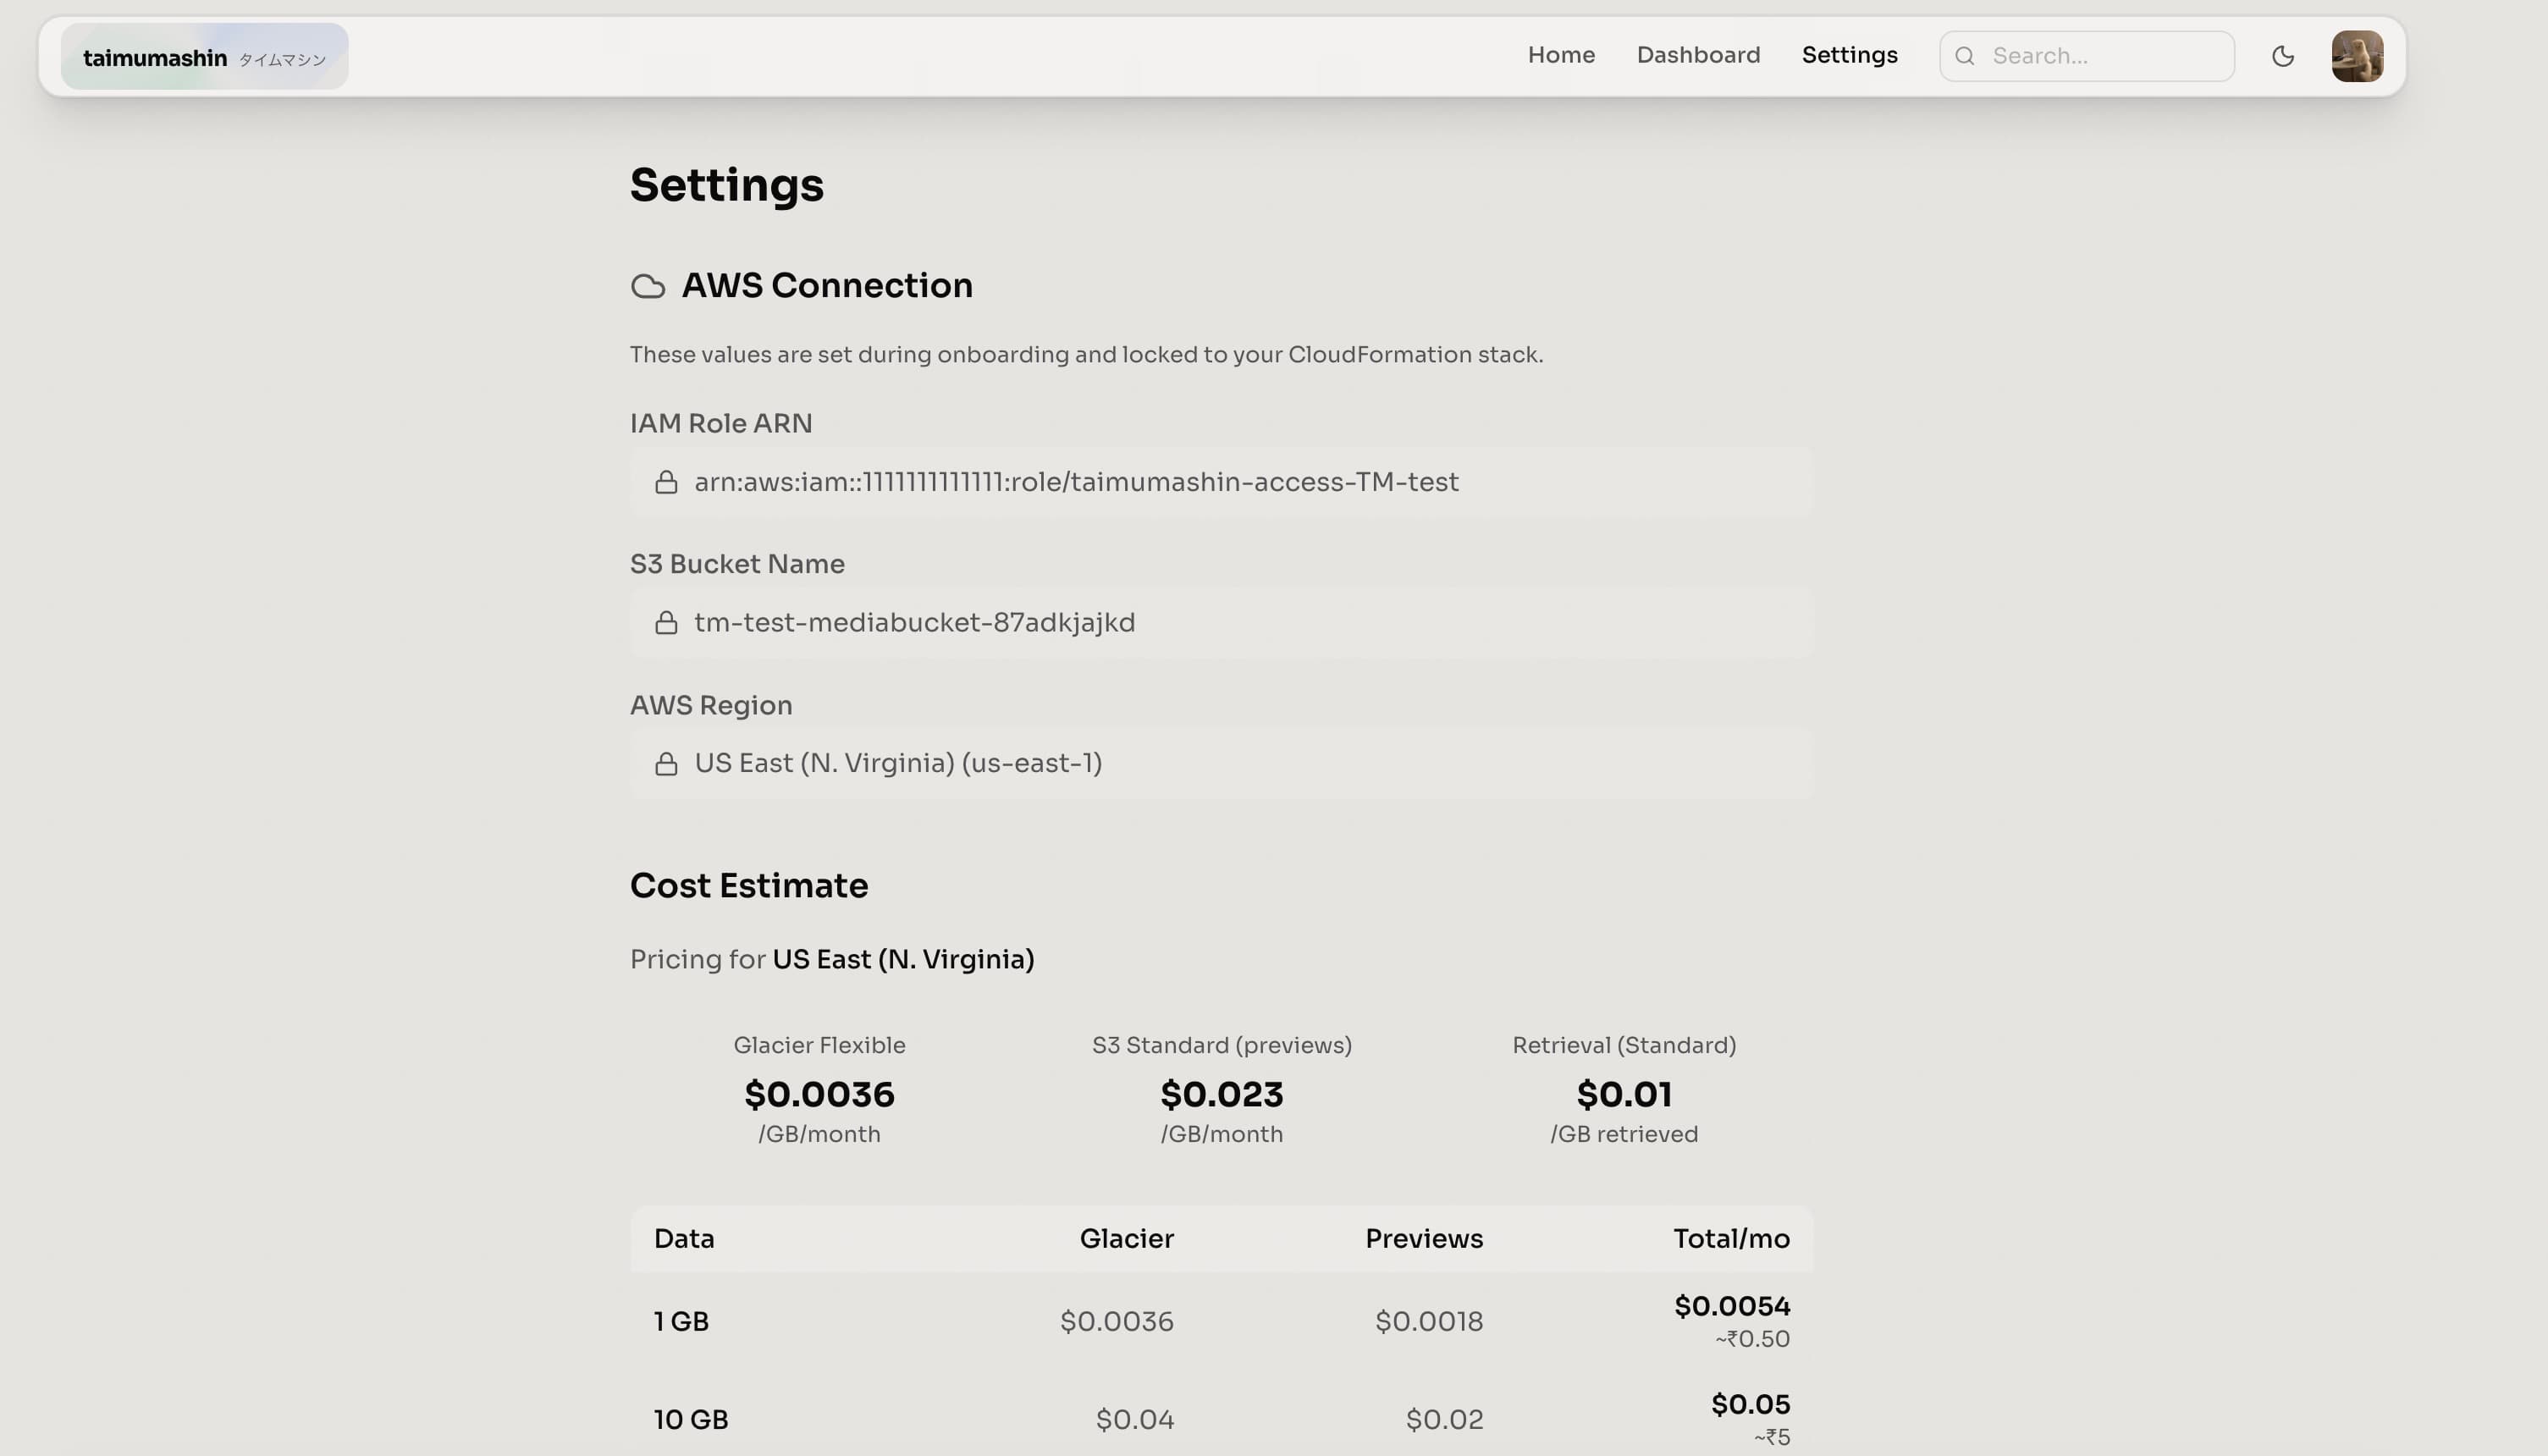Image resolution: width=2548 pixels, height=1456 pixels.
Task: Click the Retrieval $0.01 price
Action: [x=1624, y=1094]
